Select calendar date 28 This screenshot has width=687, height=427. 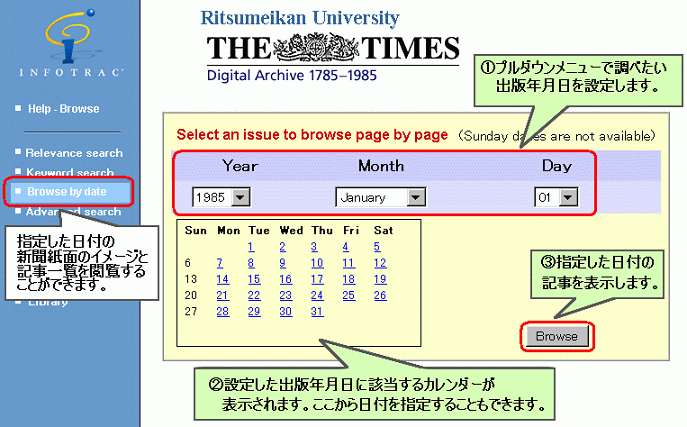tap(223, 311)
